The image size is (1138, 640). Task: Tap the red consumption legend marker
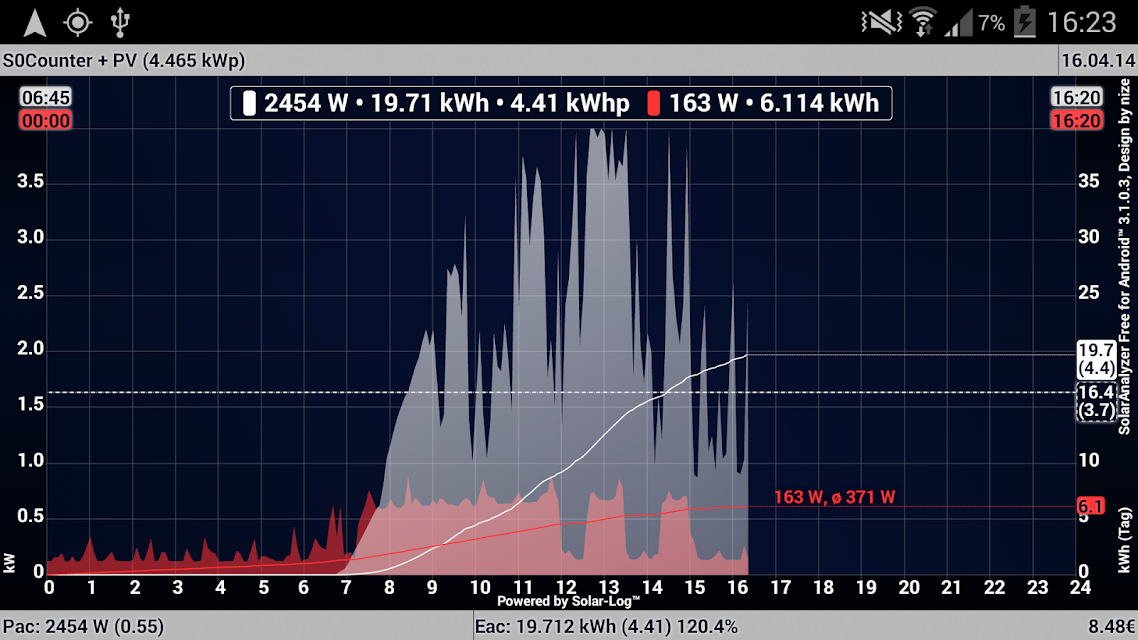(653, 103)
